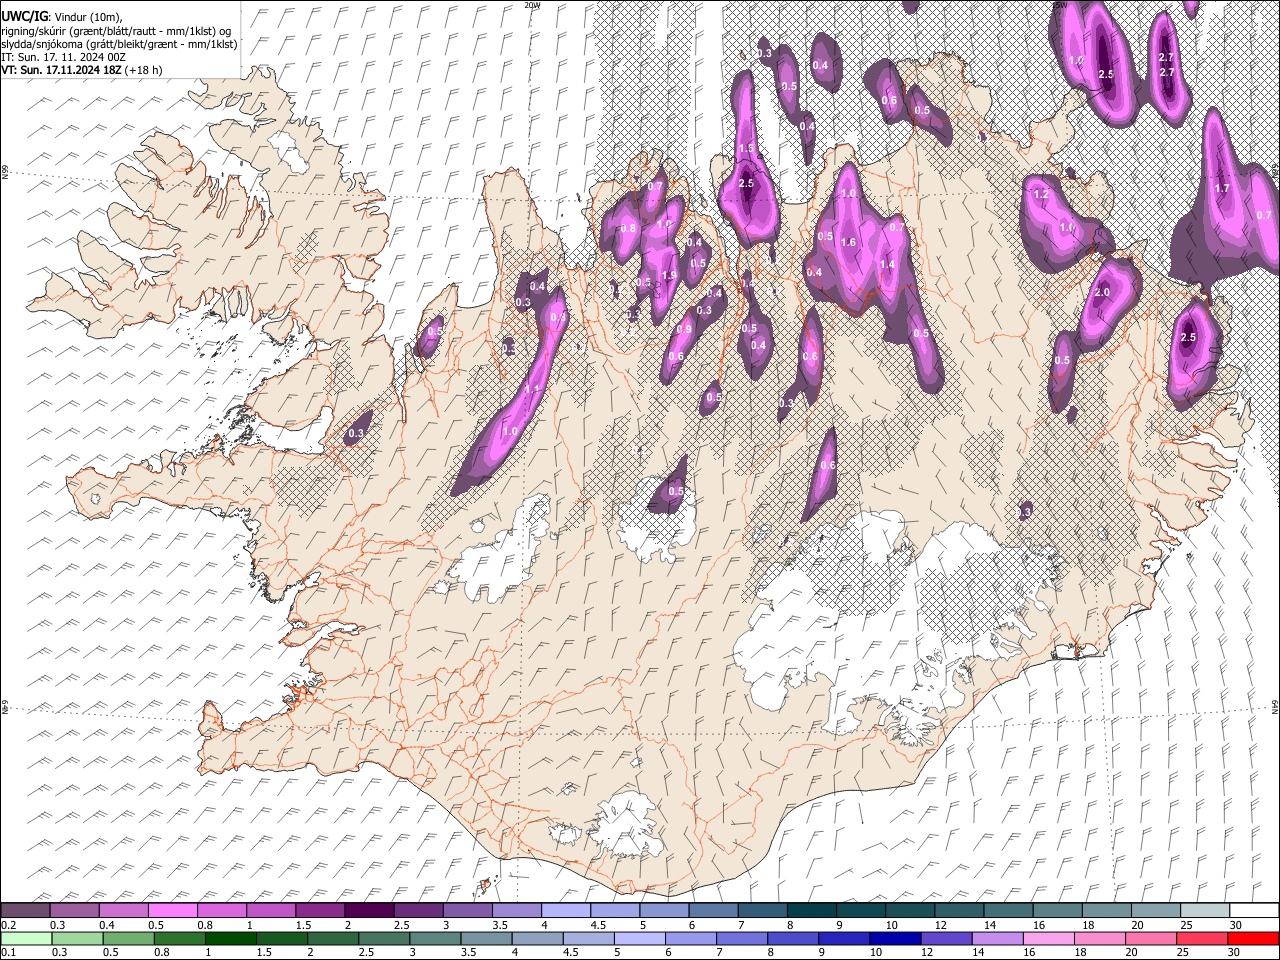This screenshot has width=1280, height=960.
Task: Pick the bottom scale deep blue swatch between 10 and 12
Action: 896,938
